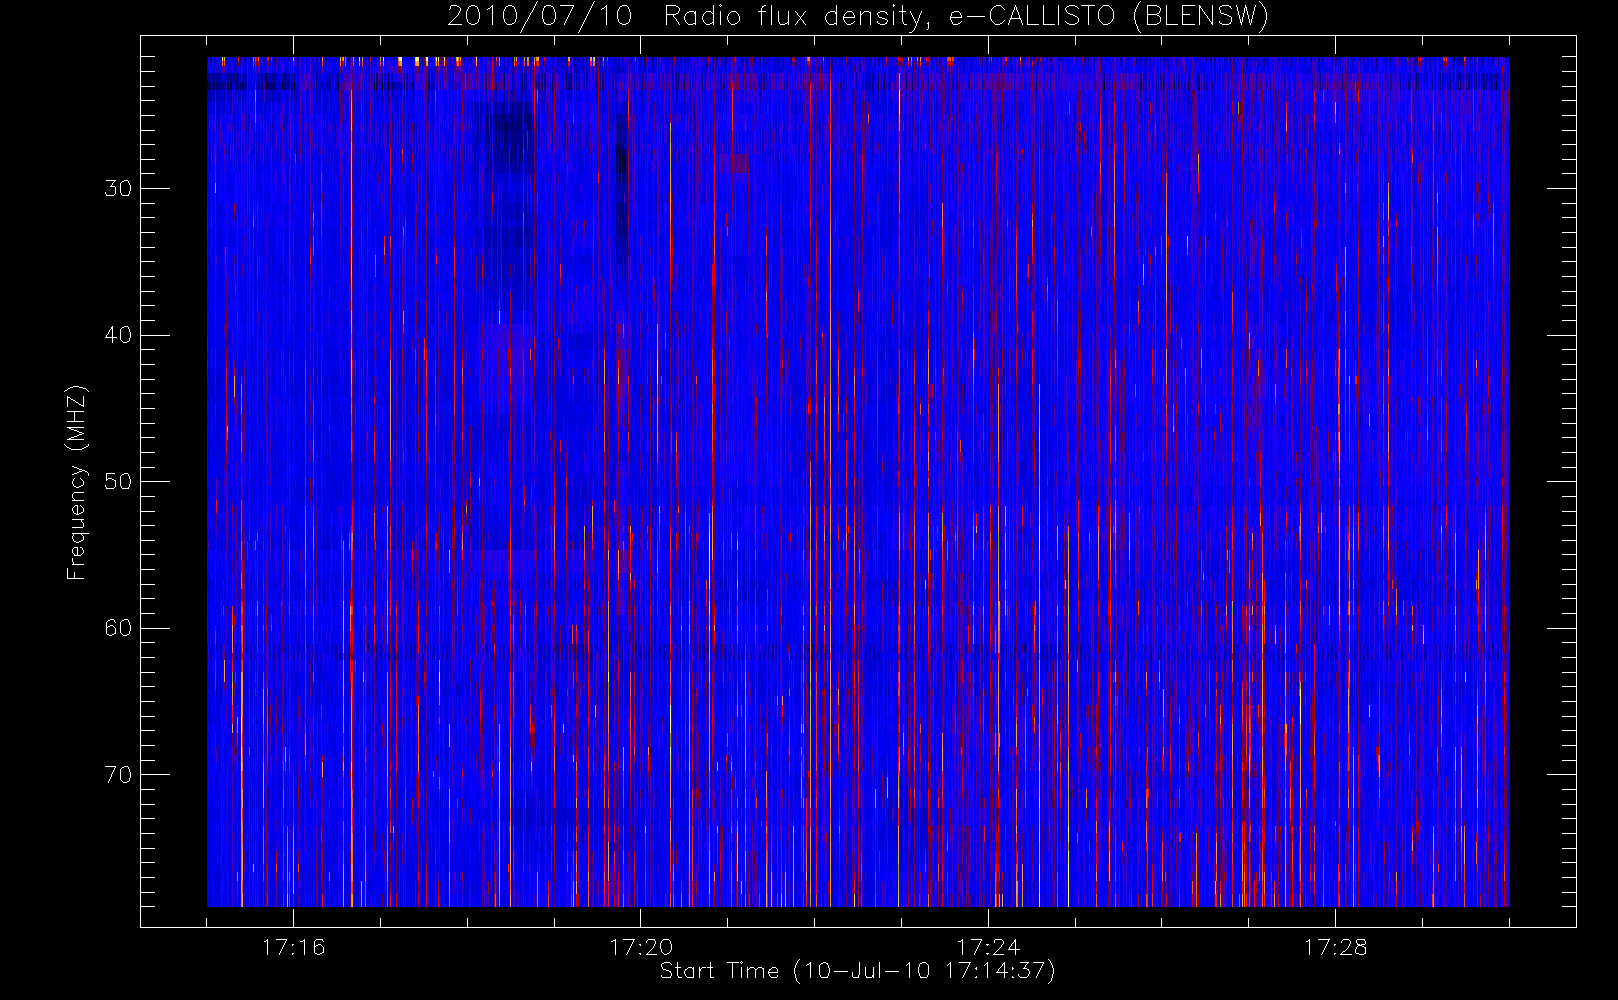Viewport: 1618px width, 1000px height.
Task: Click the 70 frequency tick label
Action: (x=118, y=775)
